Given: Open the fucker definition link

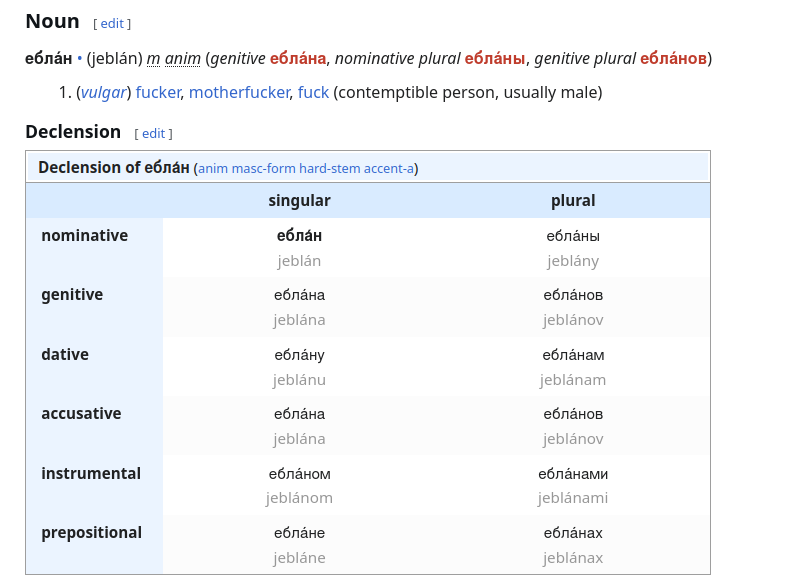Looking at the screenshot, I should click(x=158, y=92).
